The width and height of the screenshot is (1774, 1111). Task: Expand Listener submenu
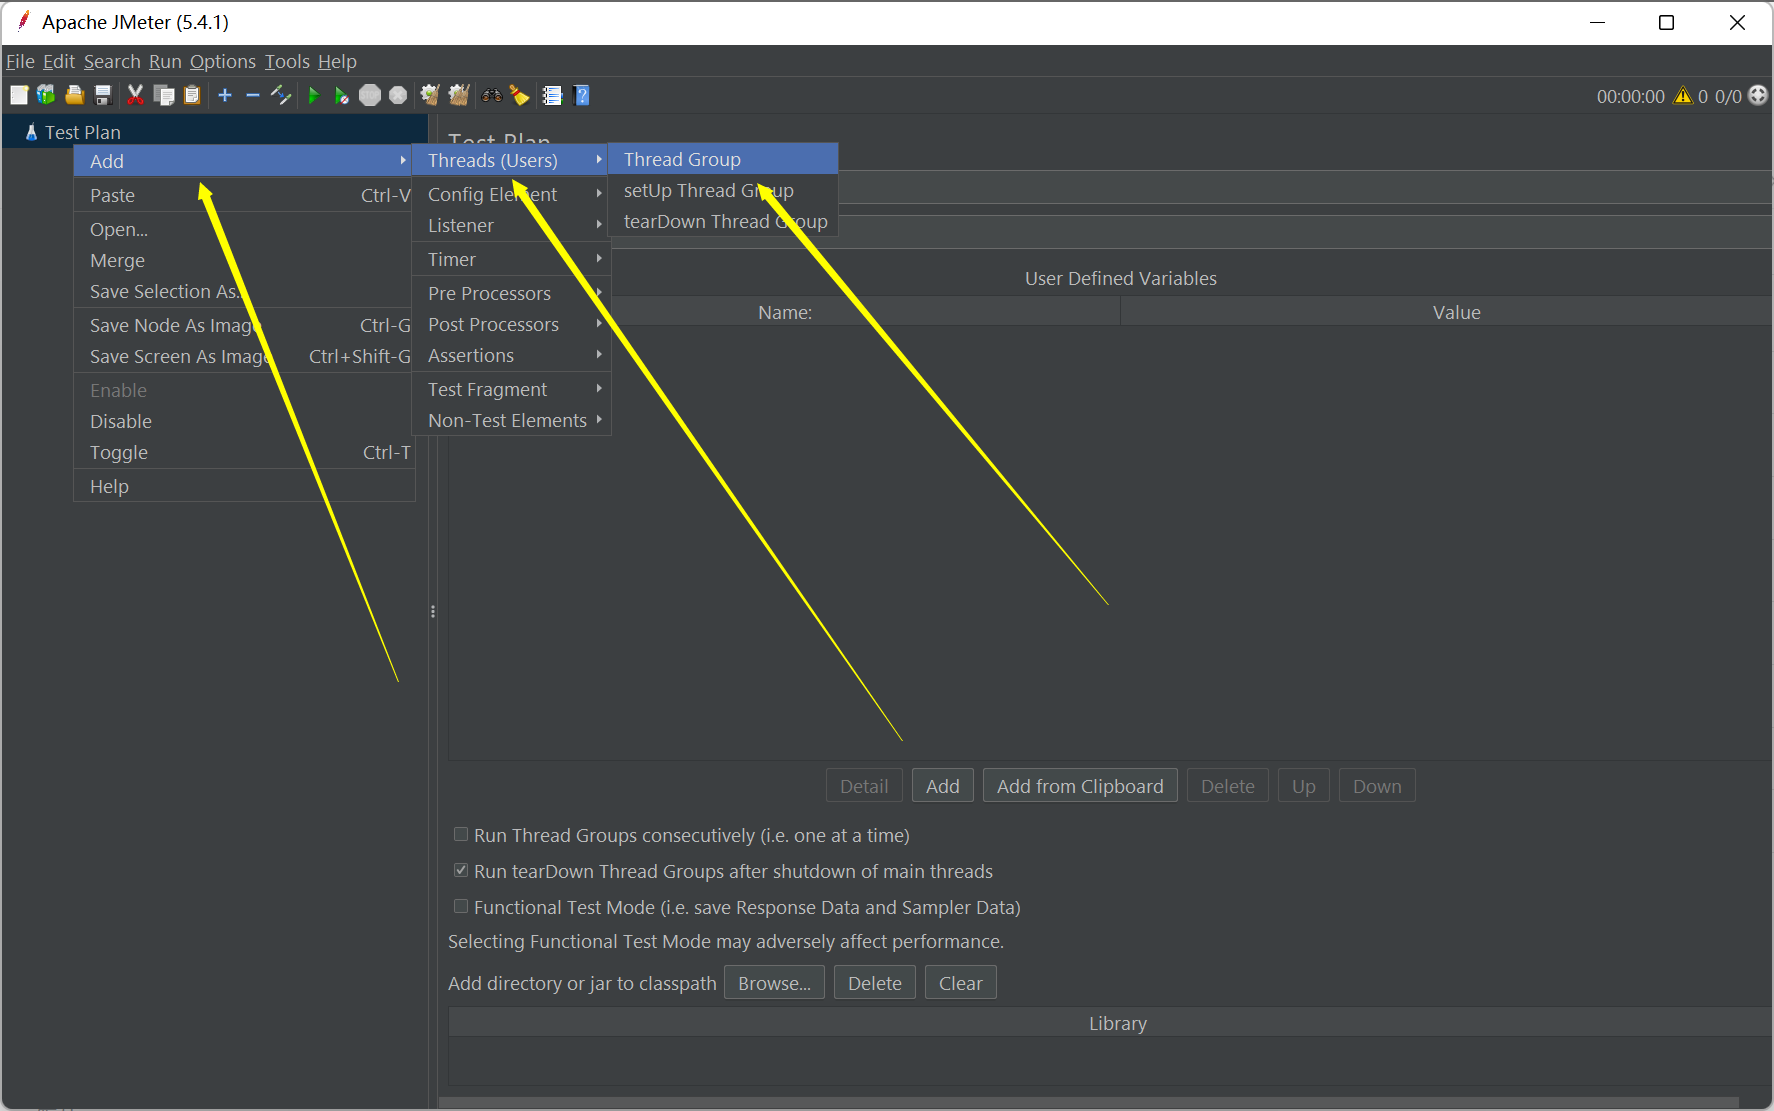(511, 225)
